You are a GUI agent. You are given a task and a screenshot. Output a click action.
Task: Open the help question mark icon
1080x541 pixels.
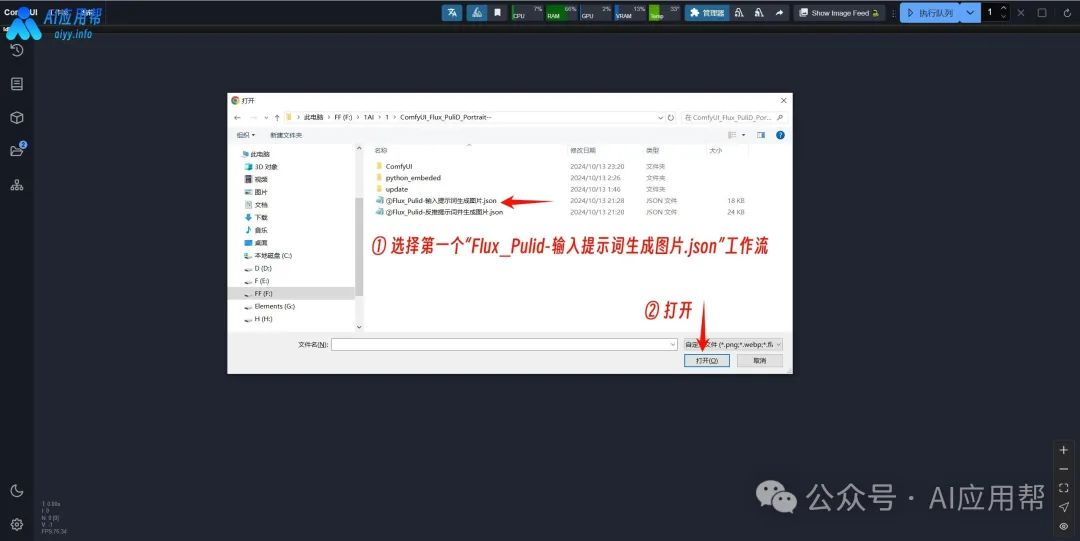pyautogui.click(x=780, y=135)
